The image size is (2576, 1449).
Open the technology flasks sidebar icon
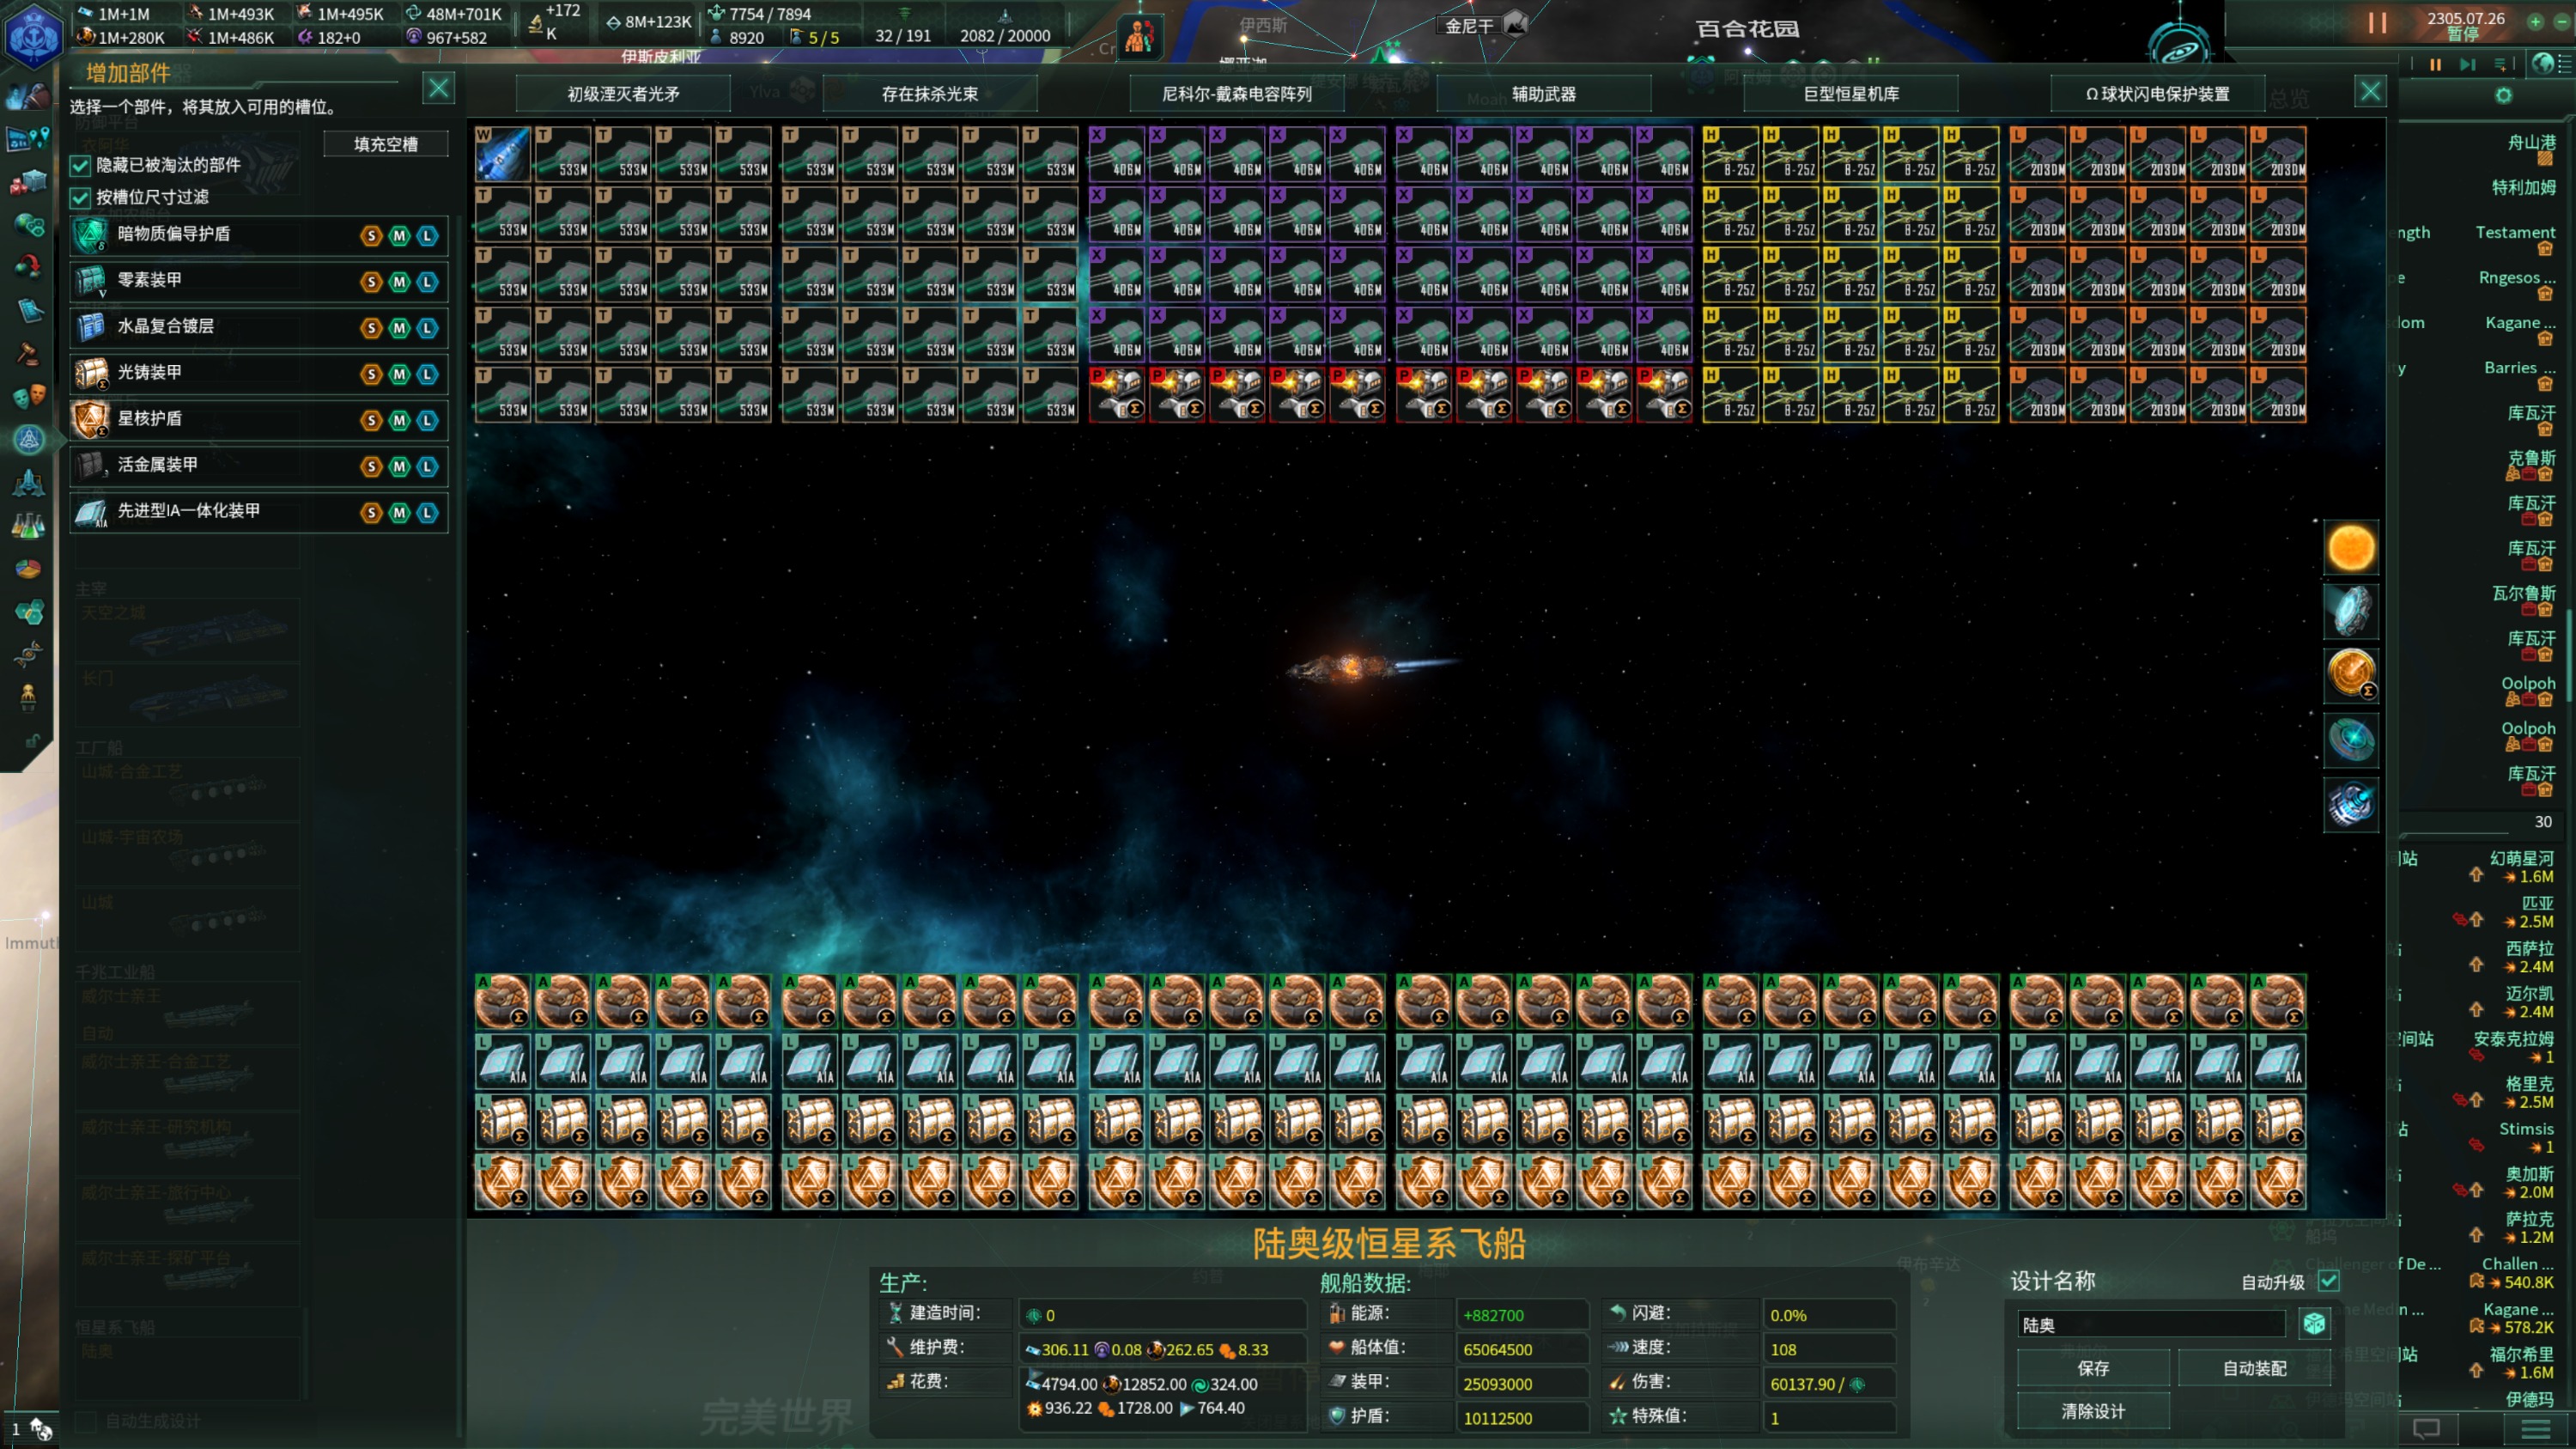coord(28,525)
